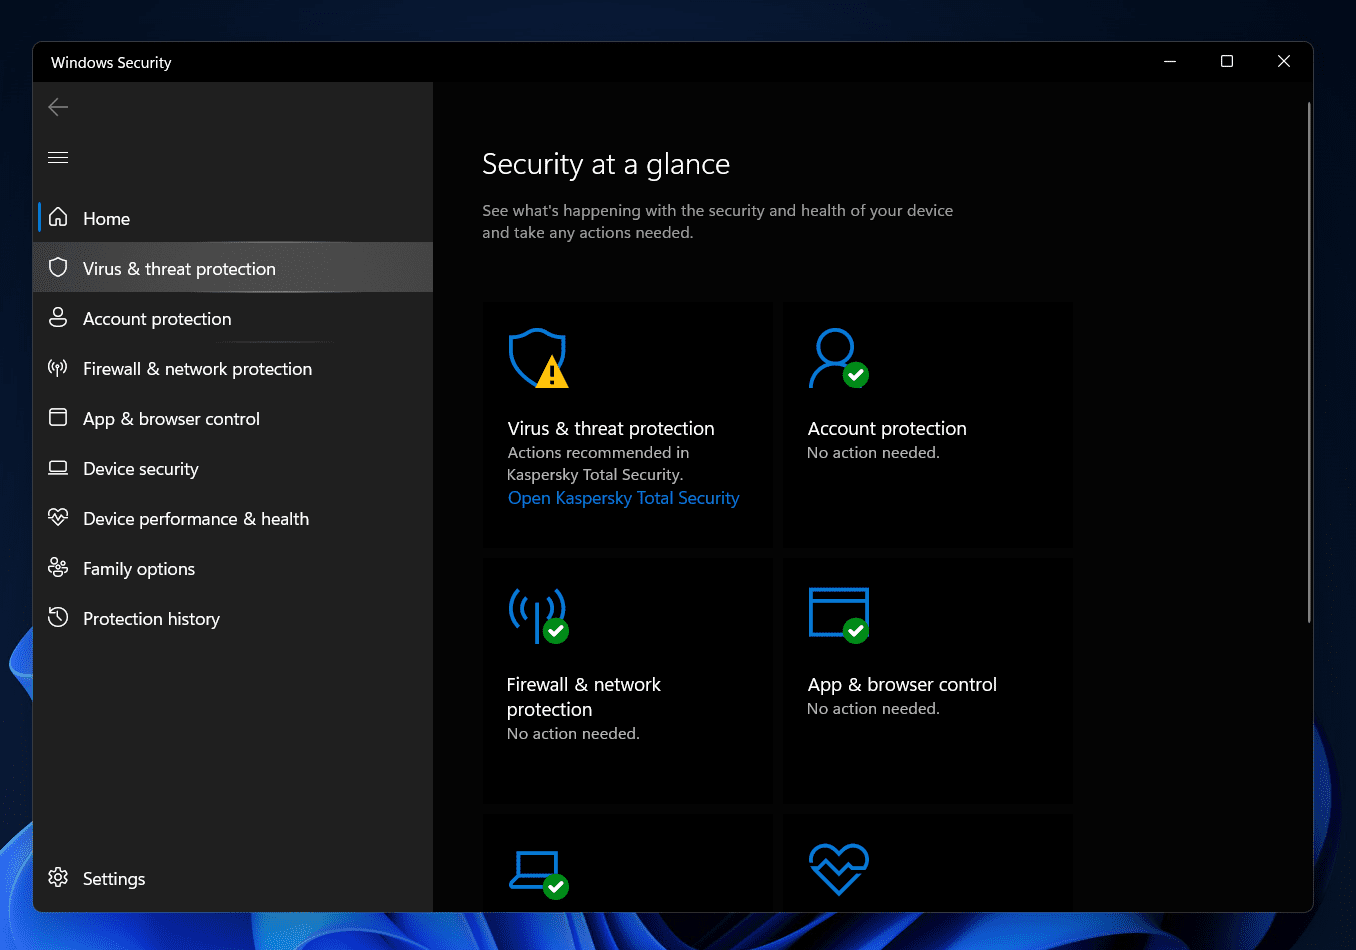Open Protection history in sidebar

pos(151,618)
